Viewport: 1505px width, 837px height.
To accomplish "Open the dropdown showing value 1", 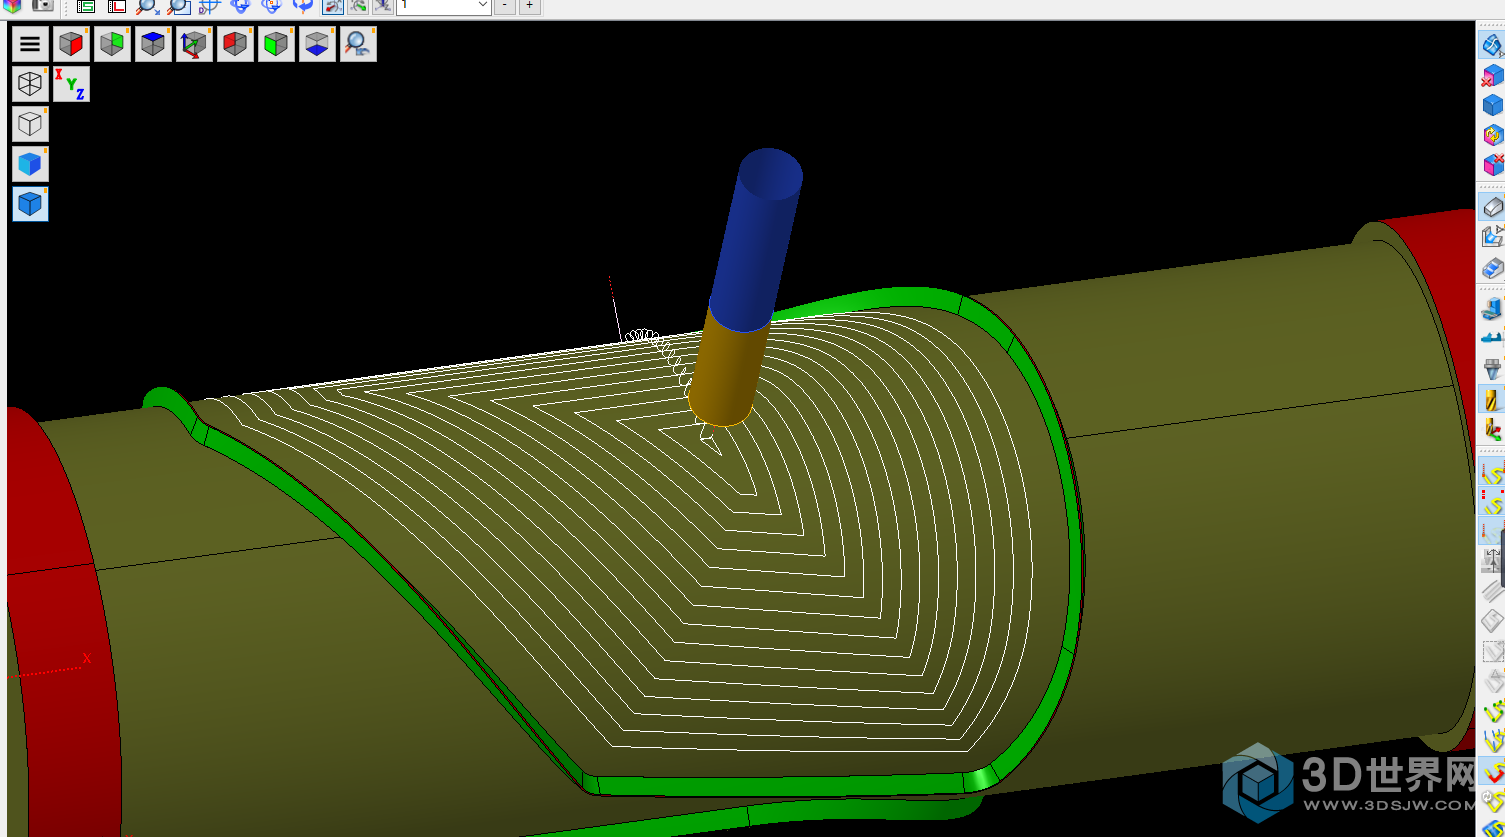I will pos(444,6).
